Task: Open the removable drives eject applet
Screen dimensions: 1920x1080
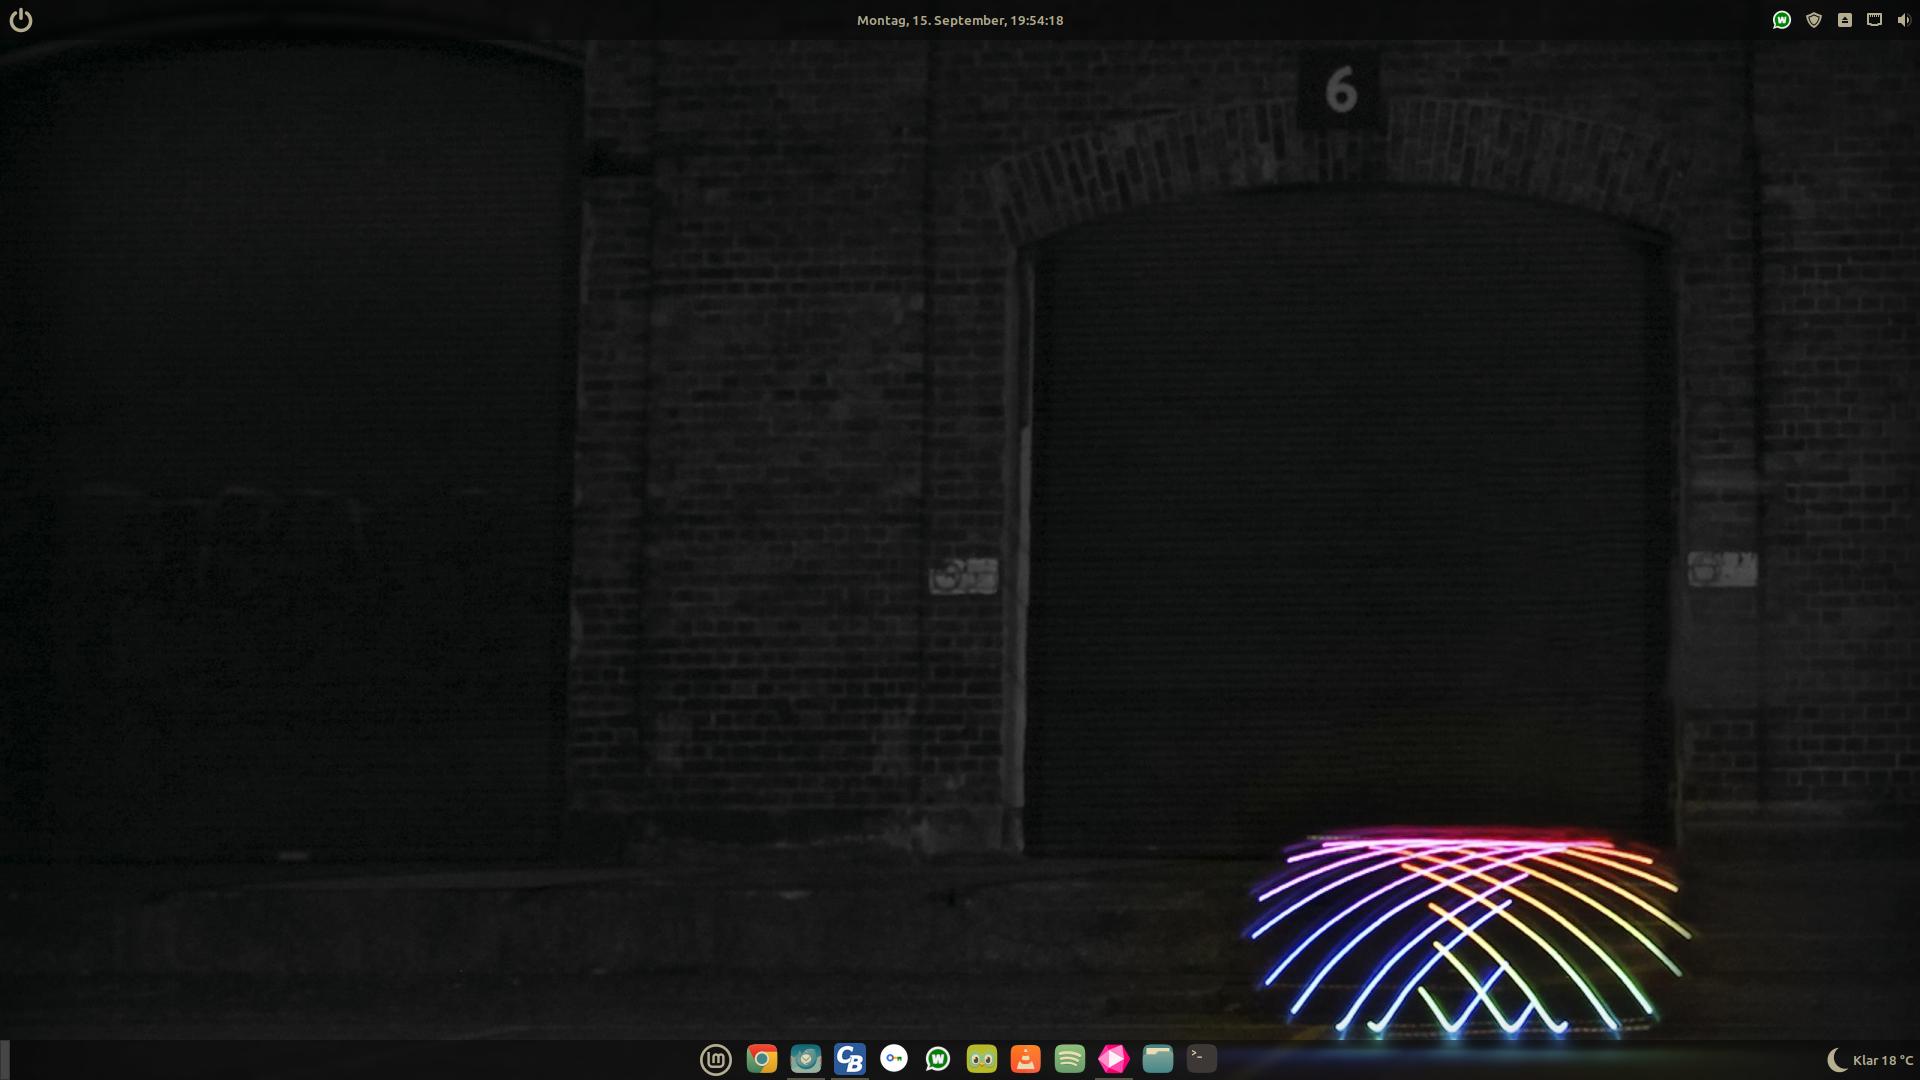Action: (1844, 20)
